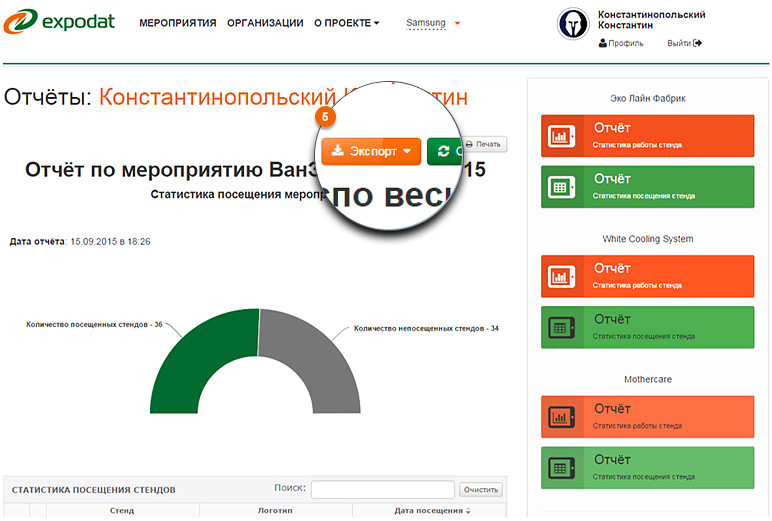
Task: Click СТАТИСТИКА ПОСЕЩЕНИЯ СТЕНДОВ table title
Action: (94, 490)
